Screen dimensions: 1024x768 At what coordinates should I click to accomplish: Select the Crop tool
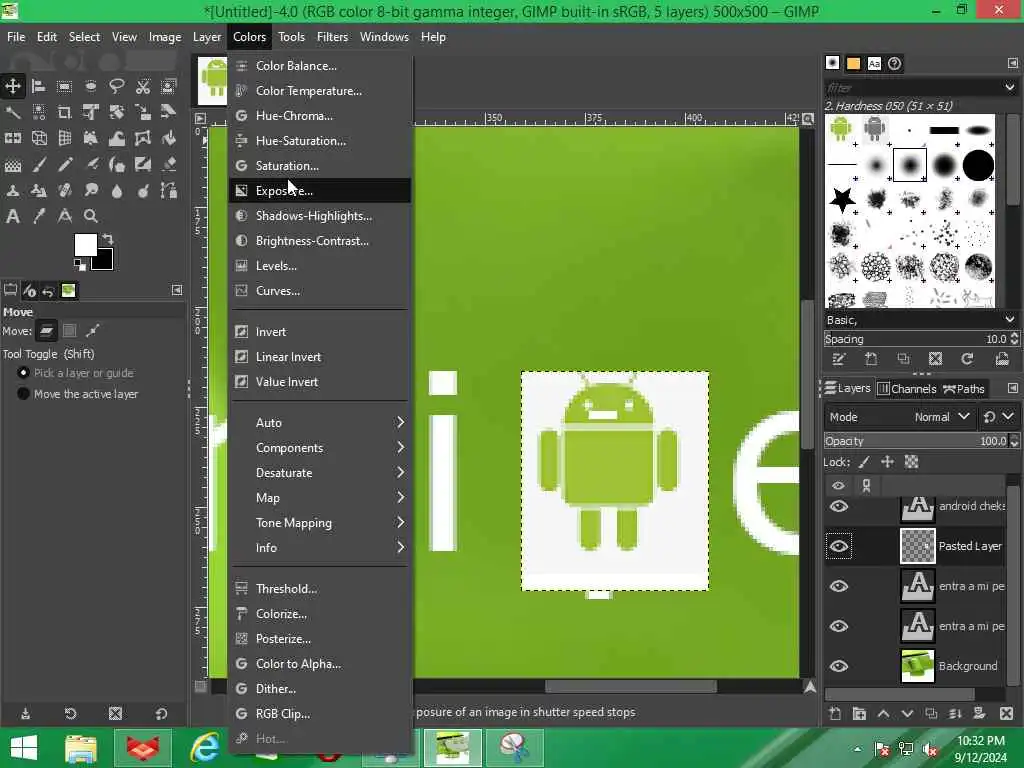coord(64,112)
